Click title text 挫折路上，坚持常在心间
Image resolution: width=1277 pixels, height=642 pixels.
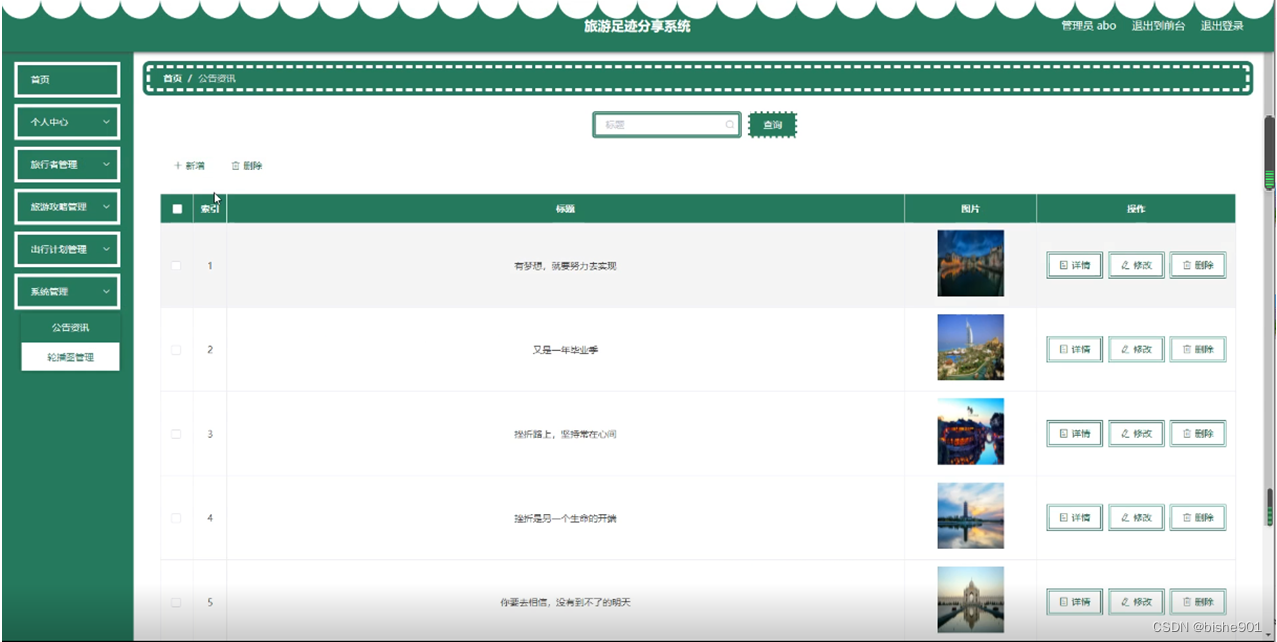click(565, 434)
